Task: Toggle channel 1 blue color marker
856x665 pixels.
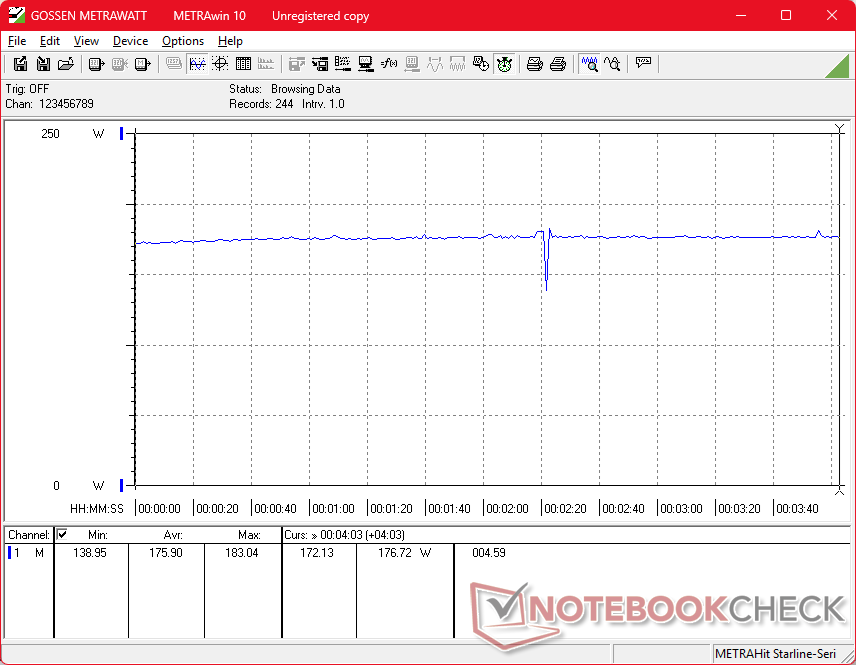Action: pyautogui.click(x=11, y=553)
